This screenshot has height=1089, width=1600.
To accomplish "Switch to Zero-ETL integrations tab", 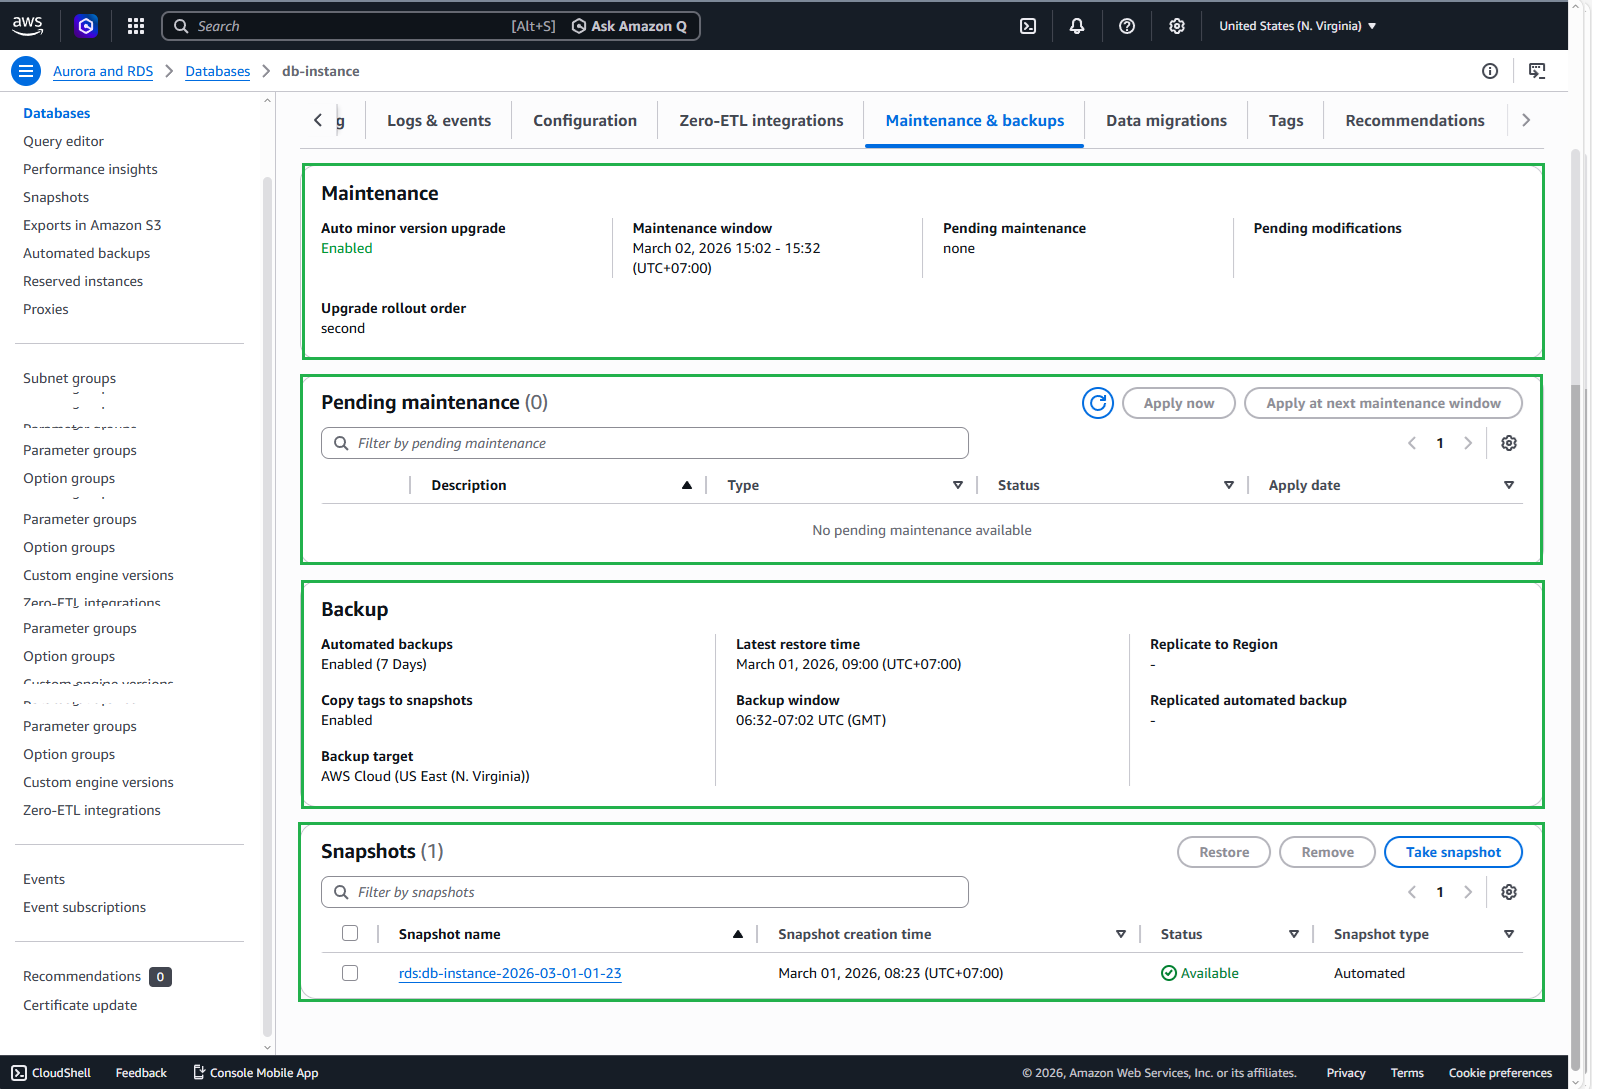I will click(x=761, y=120).
